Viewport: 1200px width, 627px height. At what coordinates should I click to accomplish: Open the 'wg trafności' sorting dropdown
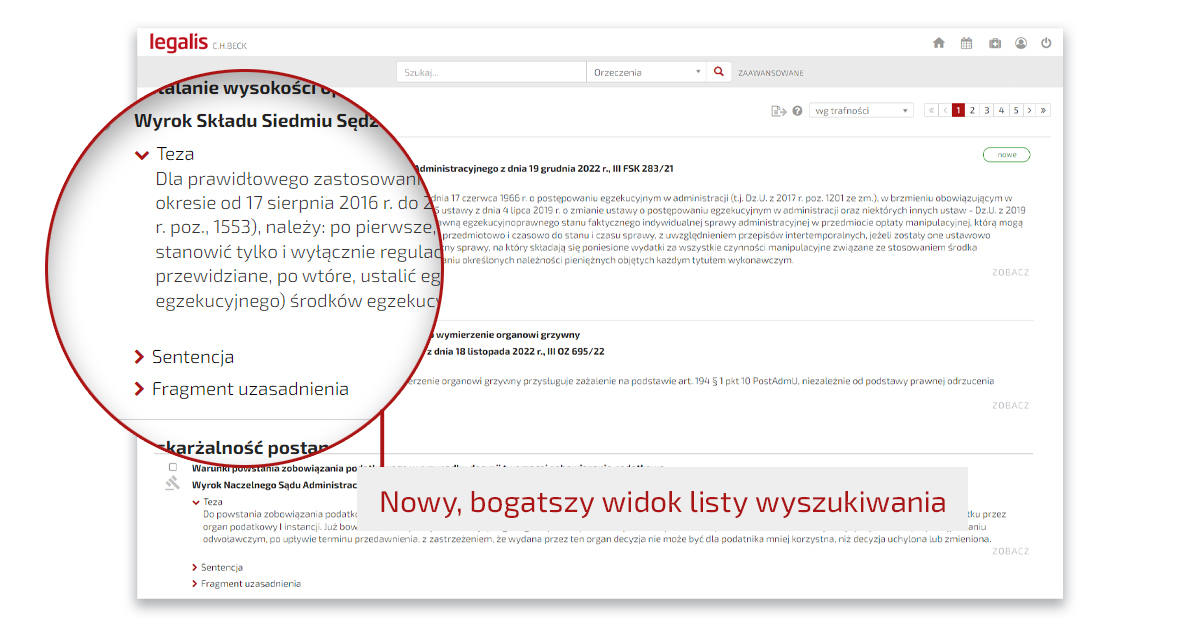click(861, 111)
